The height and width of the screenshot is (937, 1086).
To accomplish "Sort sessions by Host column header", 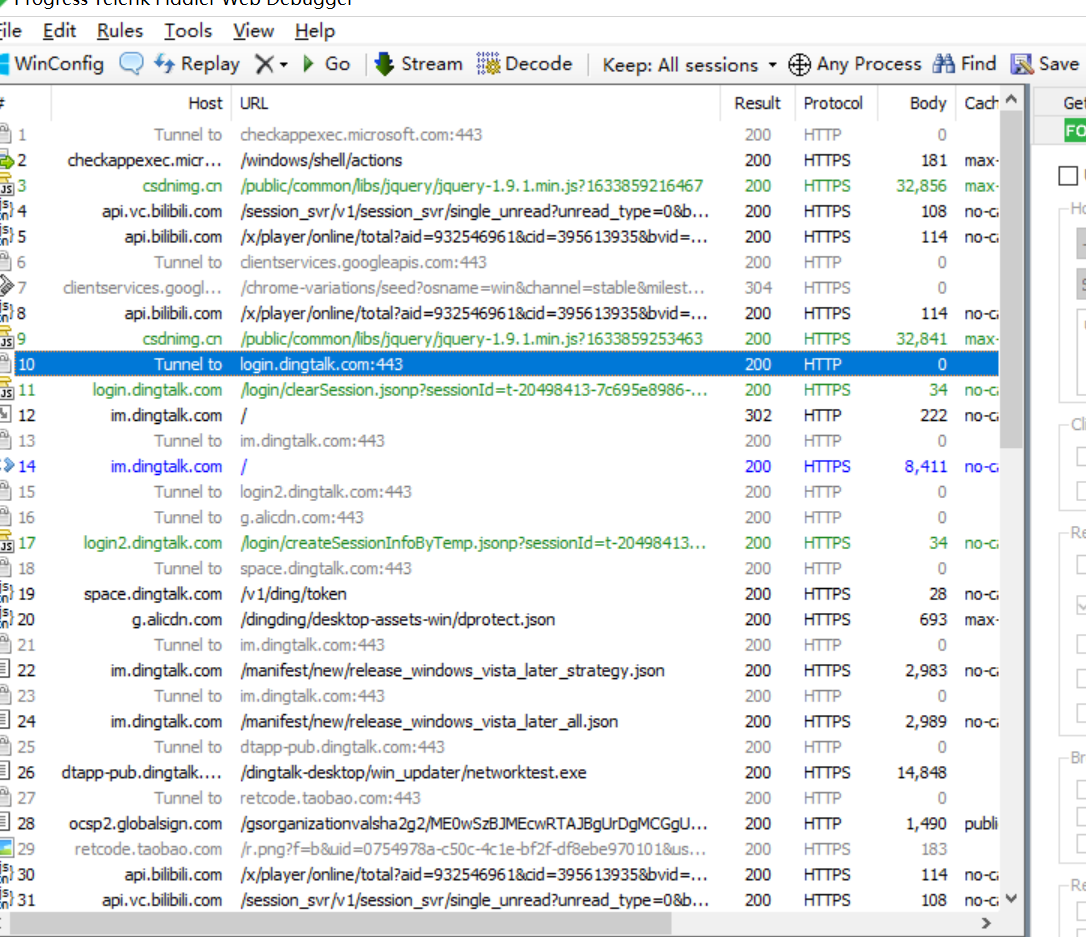I will click(141, 103).
